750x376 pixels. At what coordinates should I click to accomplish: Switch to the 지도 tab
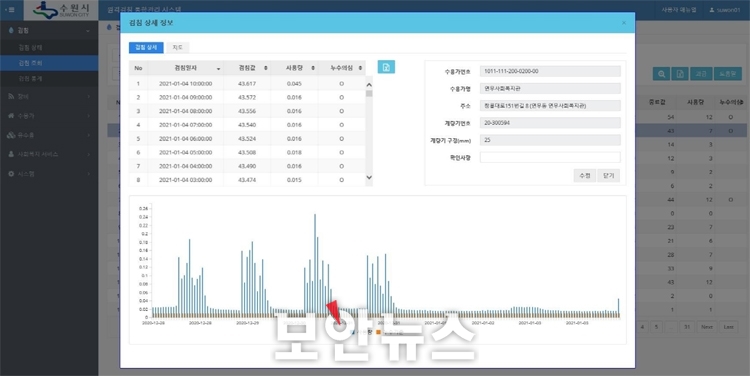[177, 47]
